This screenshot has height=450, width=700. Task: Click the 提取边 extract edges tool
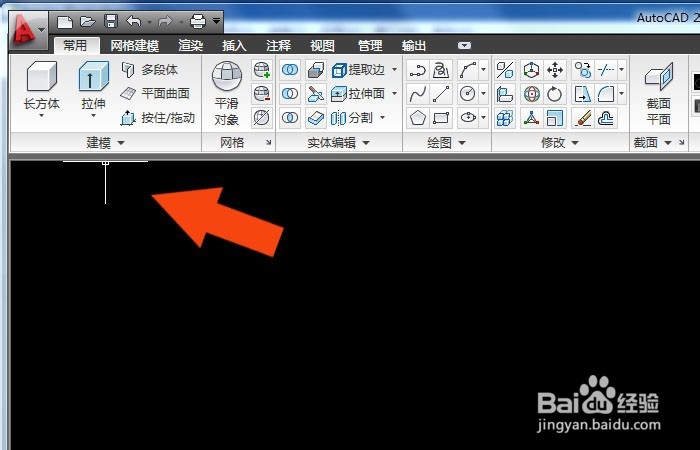tap(358, 70)
